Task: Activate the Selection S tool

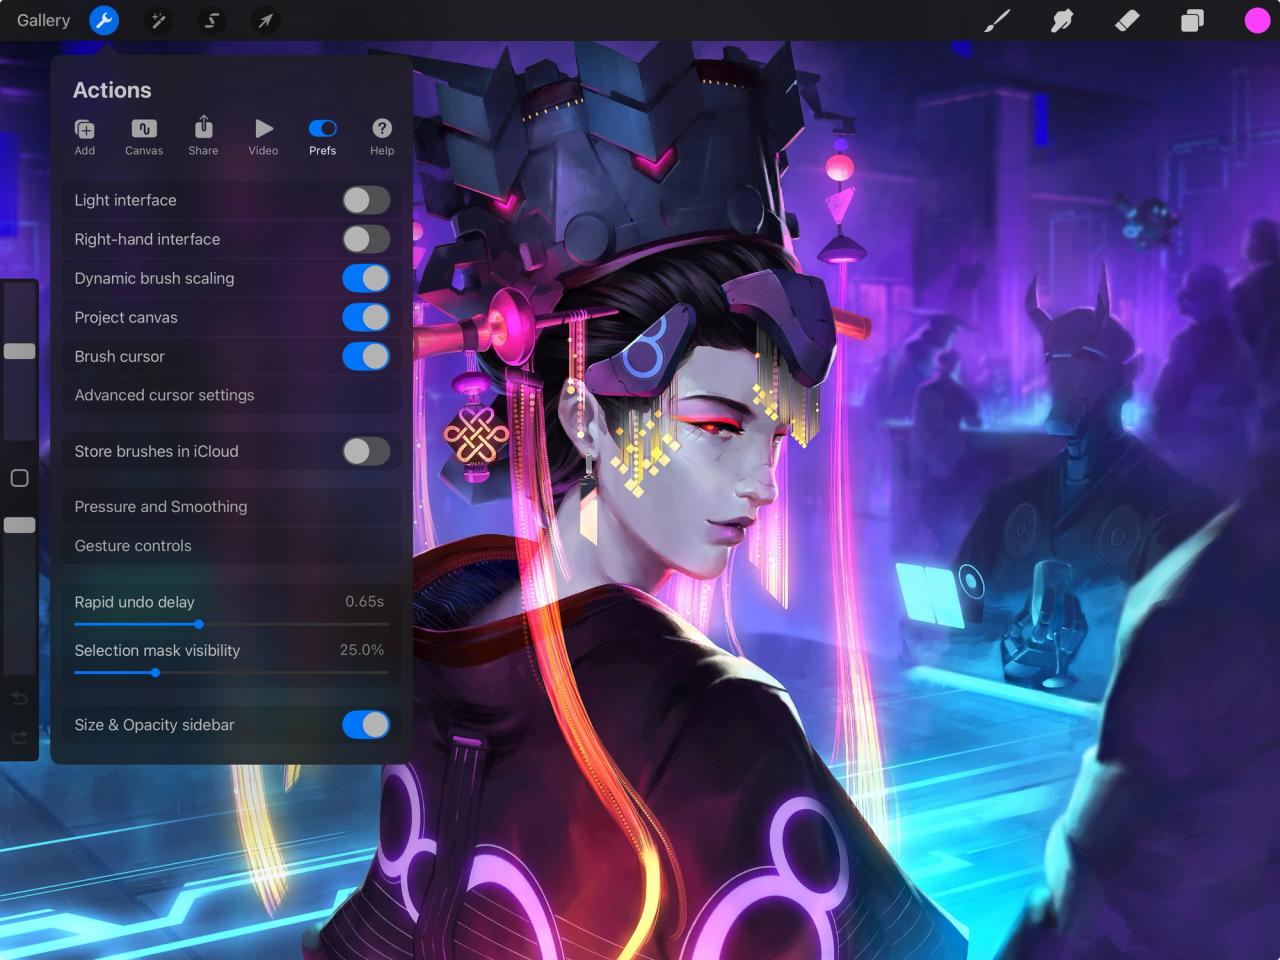Action: point(212,20)
